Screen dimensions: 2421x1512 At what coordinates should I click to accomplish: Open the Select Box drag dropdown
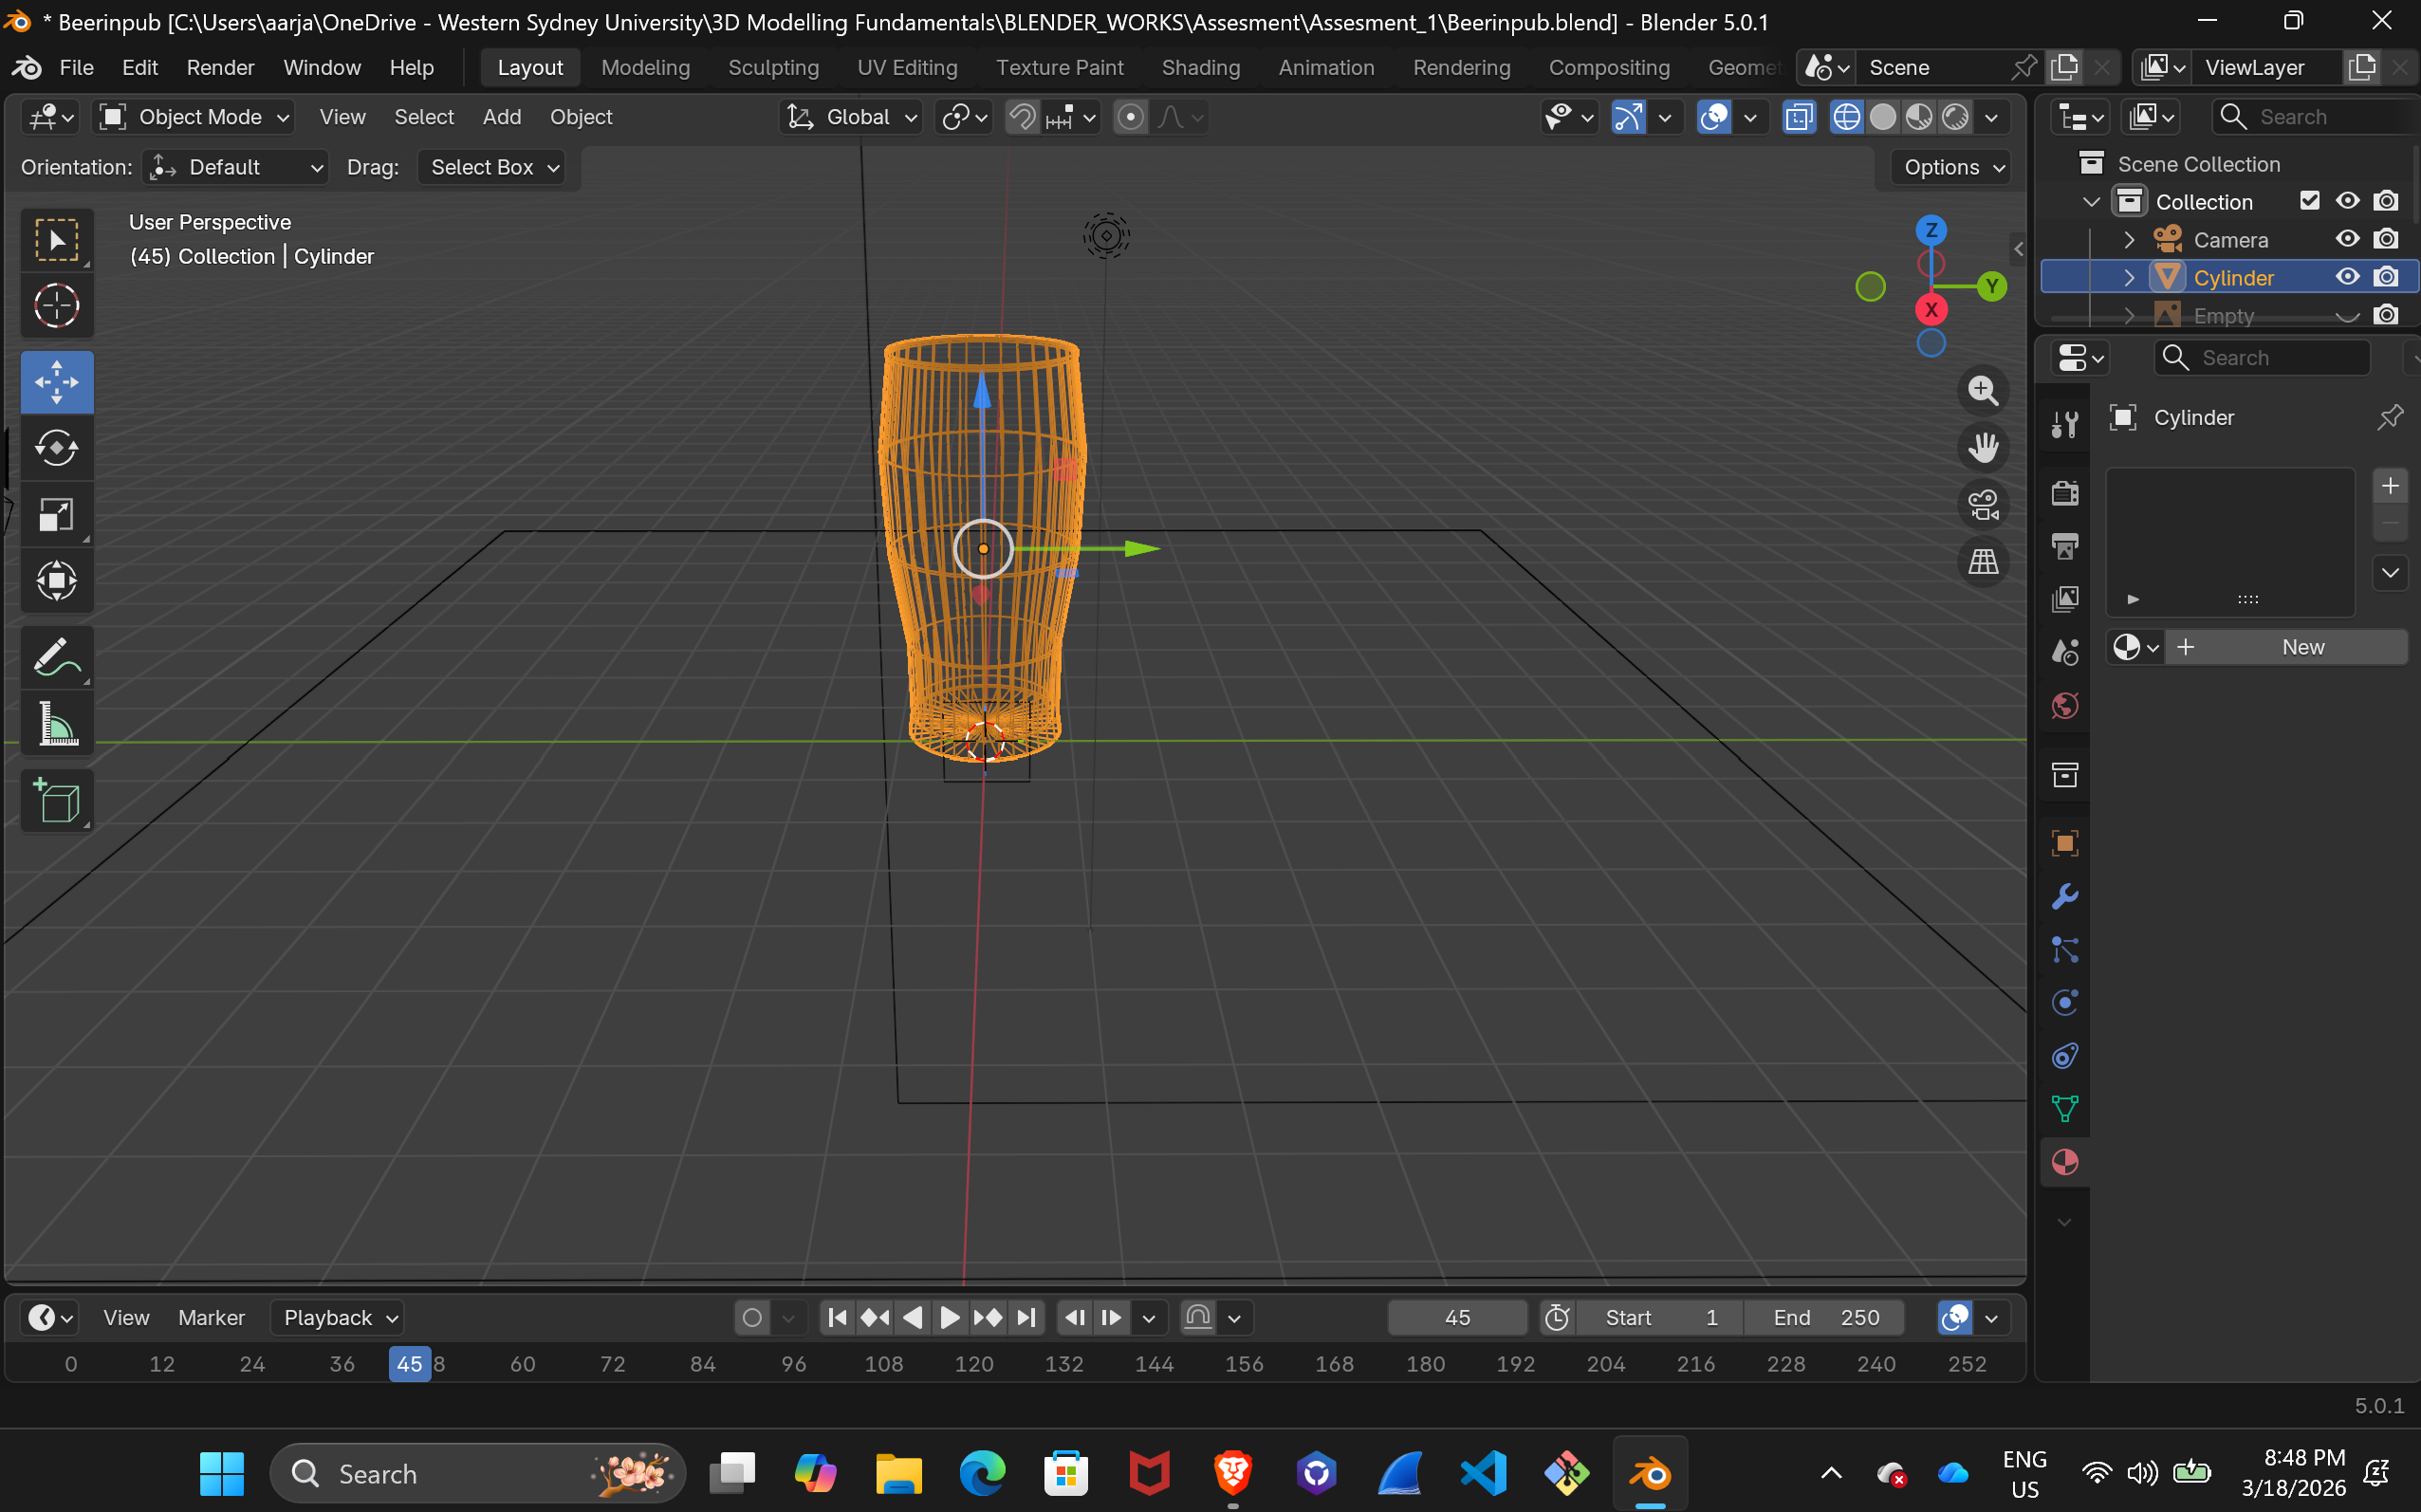tap(492, 167)
